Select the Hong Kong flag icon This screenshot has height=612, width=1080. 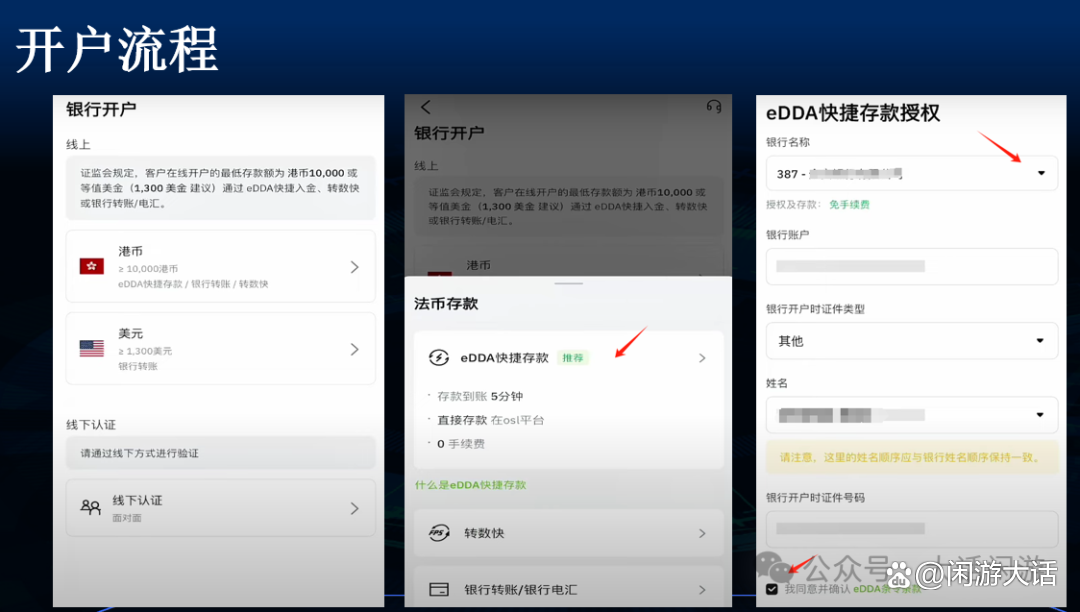point(92,266)
